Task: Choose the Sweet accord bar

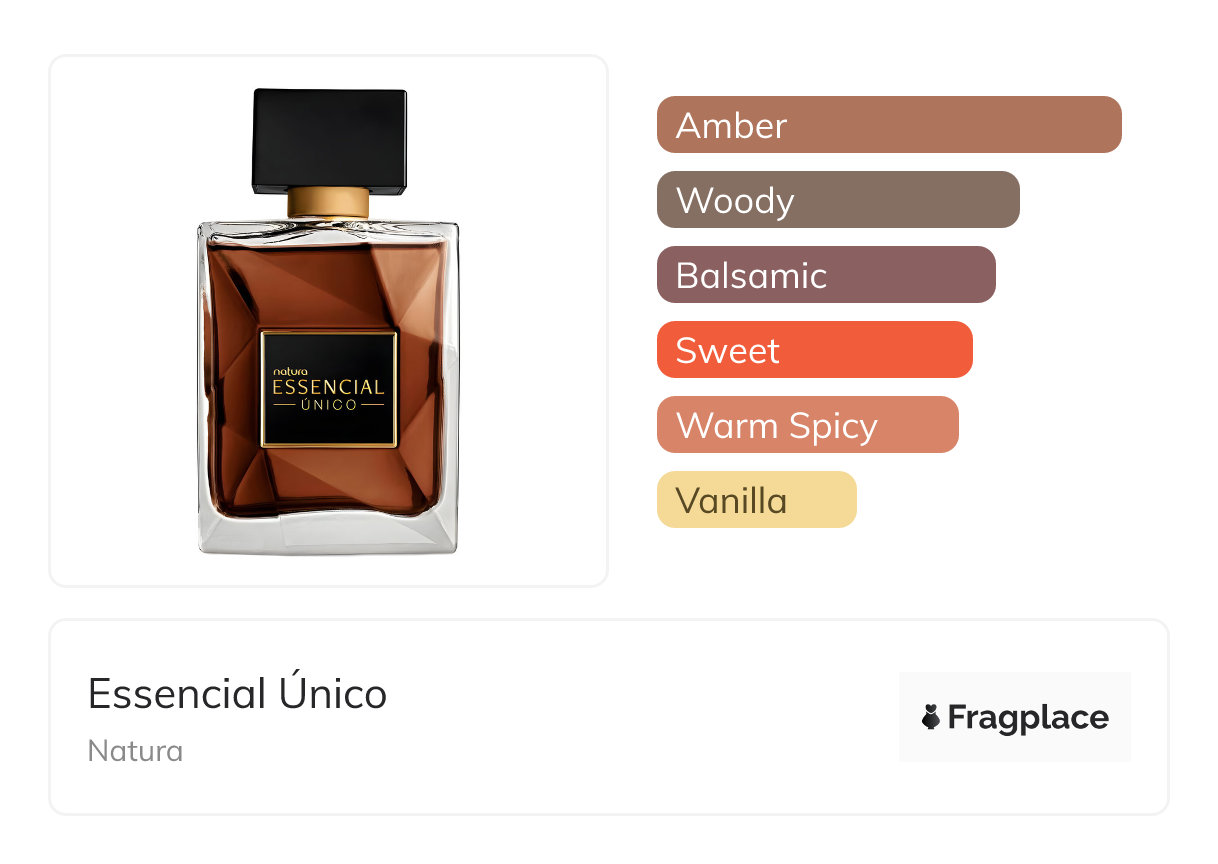Action: [814, 350]
